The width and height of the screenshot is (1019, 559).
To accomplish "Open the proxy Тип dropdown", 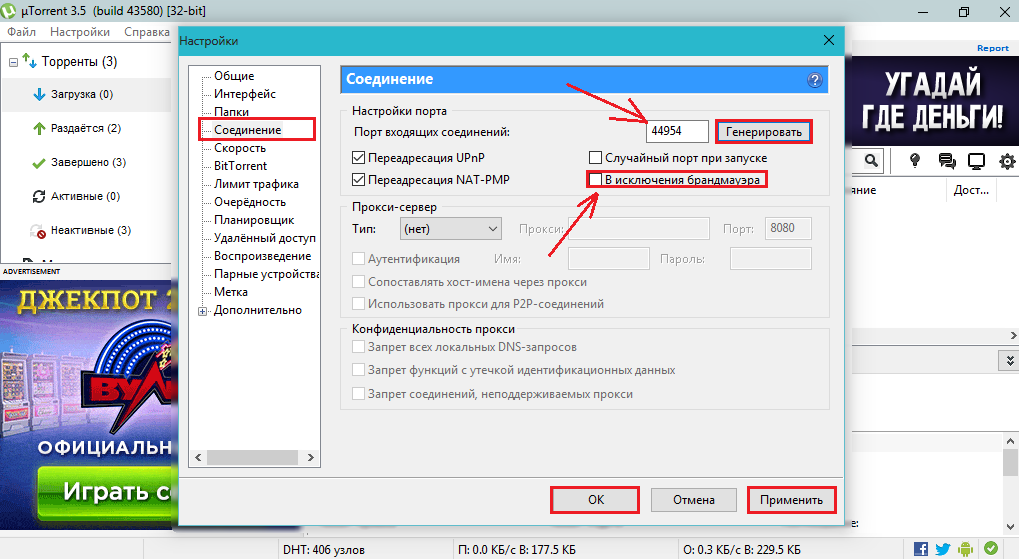I will (449, 230).
